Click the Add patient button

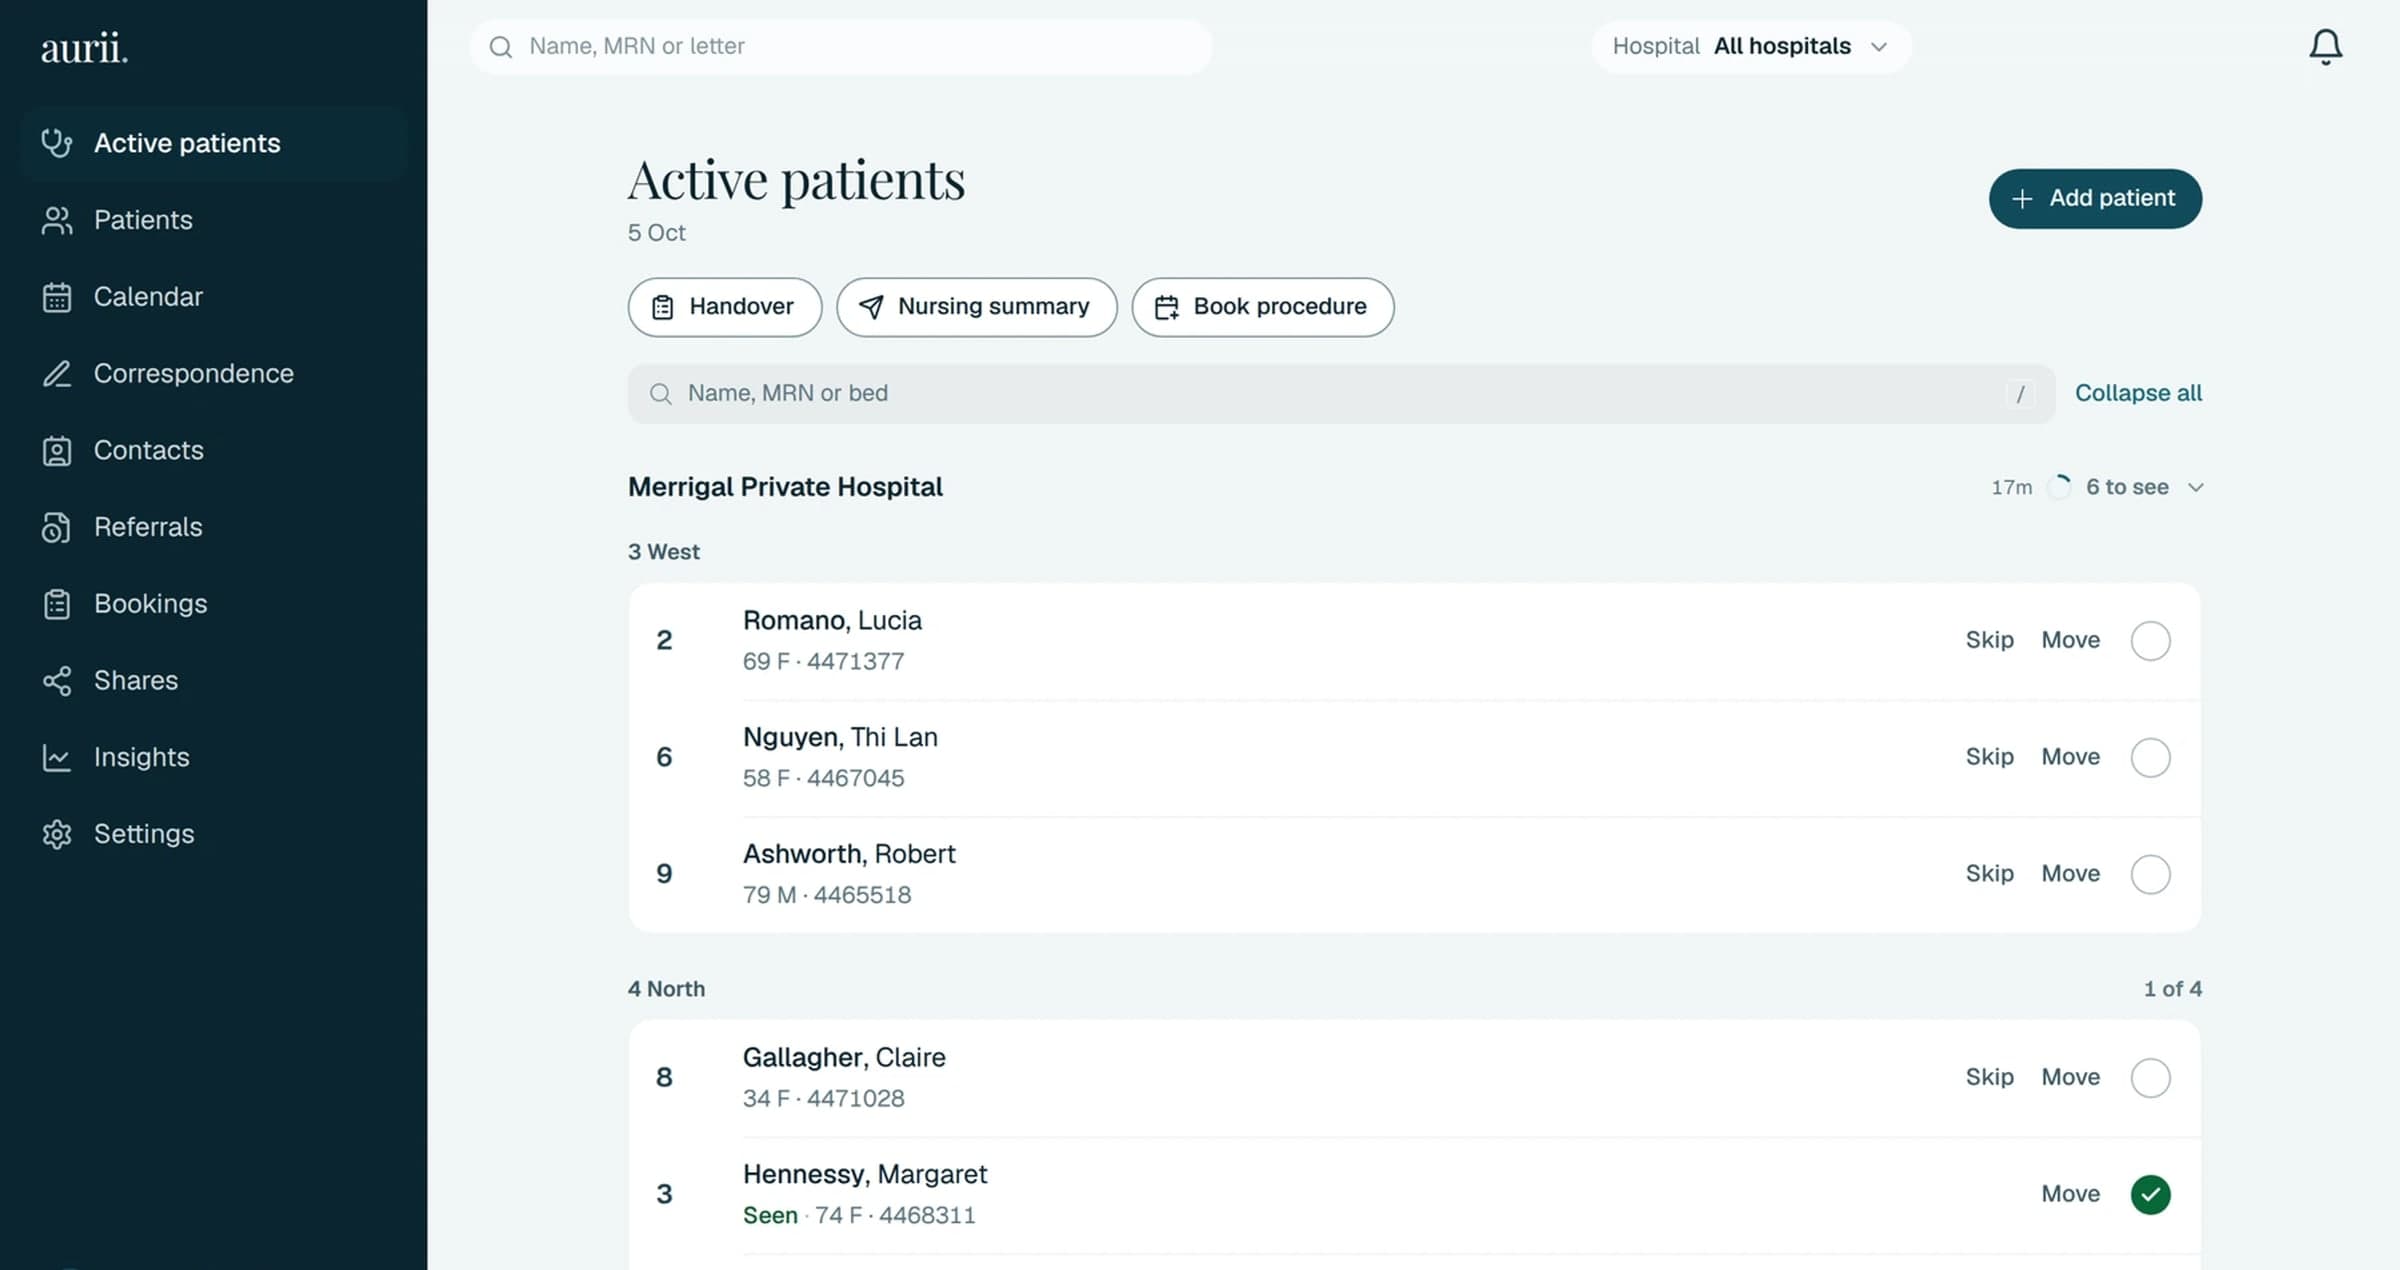(x=2095, y=199)
